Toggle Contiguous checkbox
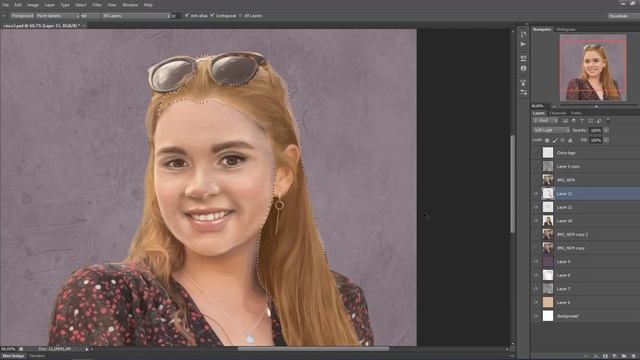The height and width of the screenshot is (360, 640). click(212, 16)
